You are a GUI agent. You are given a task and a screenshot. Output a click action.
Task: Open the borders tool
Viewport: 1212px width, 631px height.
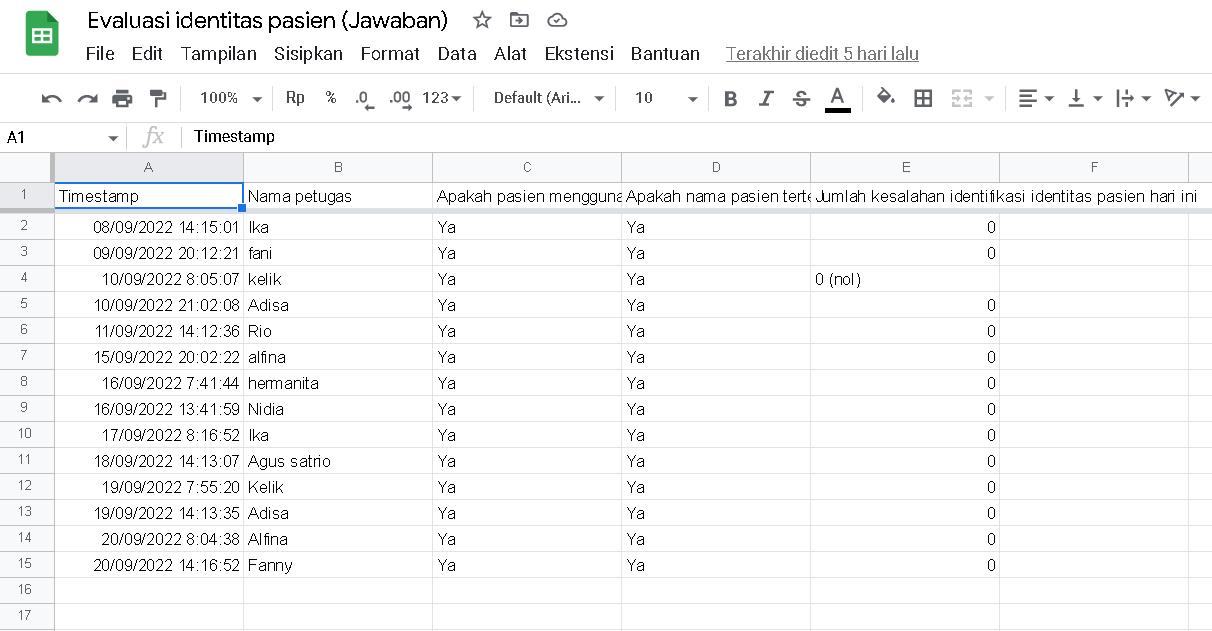924,98
